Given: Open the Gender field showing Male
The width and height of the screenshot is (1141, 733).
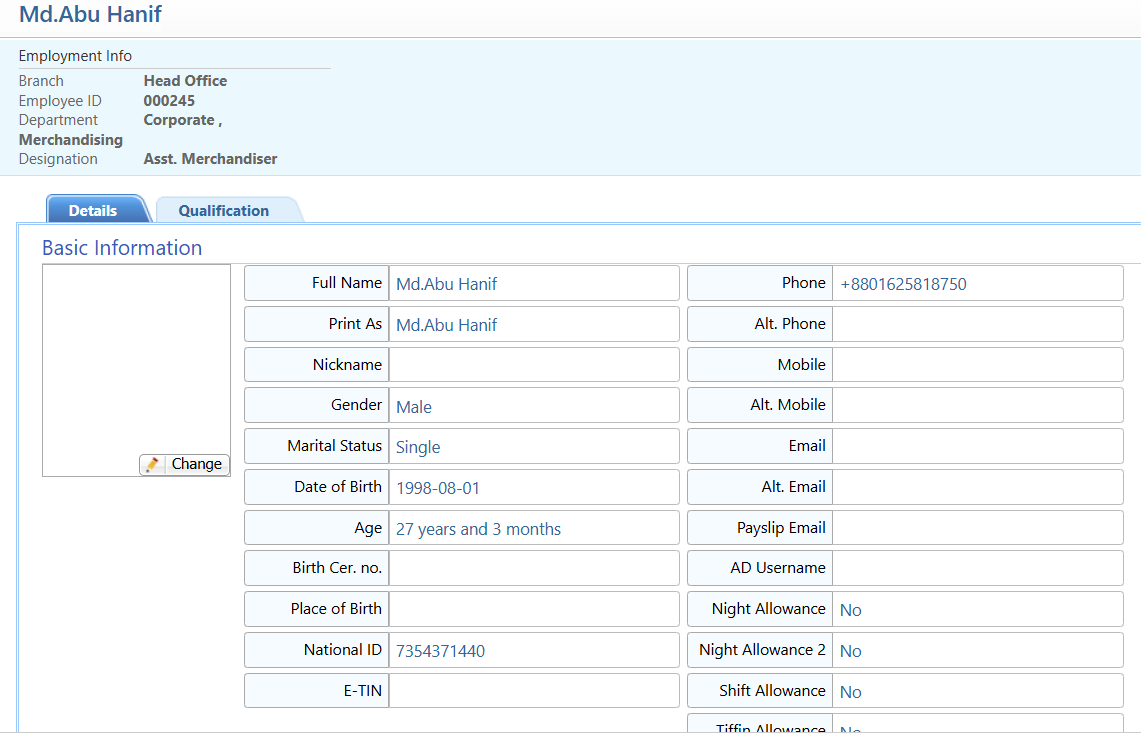Looking at the screenshot, I should point(533,406).
